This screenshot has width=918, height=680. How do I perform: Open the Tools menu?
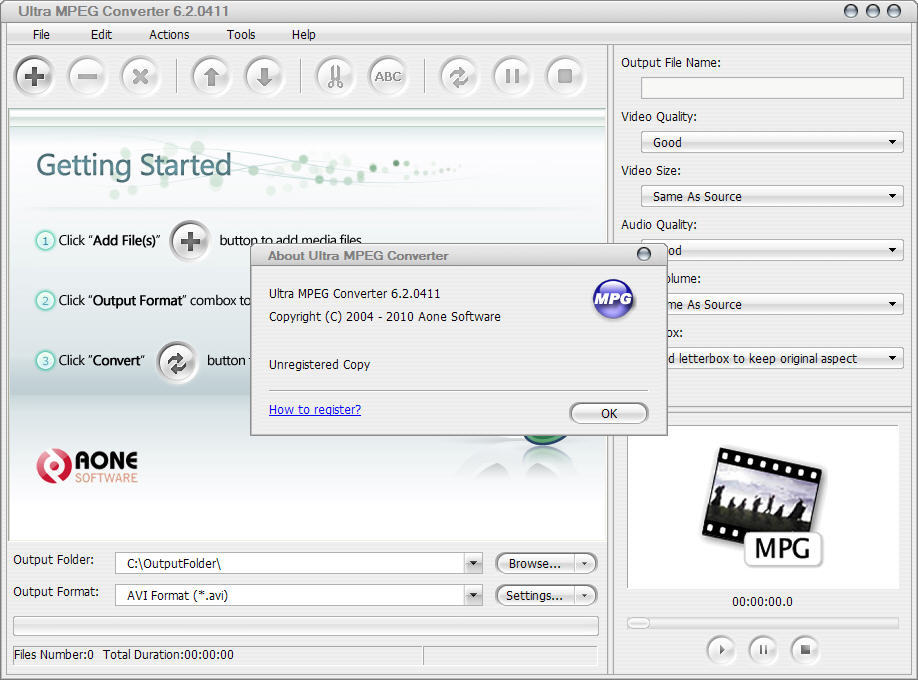click(240, 34)
